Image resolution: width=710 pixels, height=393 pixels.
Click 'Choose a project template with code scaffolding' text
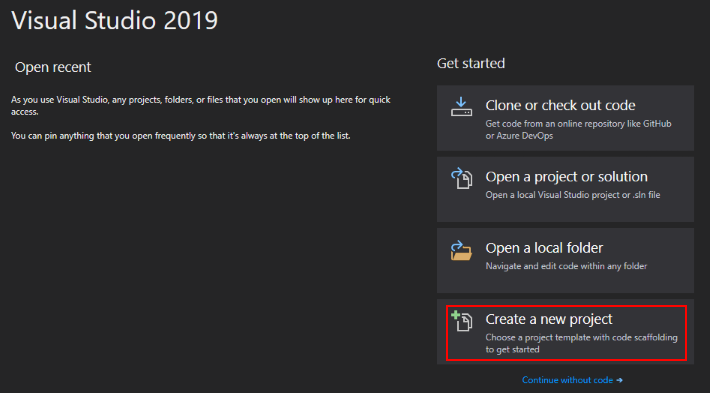(581, 337)
